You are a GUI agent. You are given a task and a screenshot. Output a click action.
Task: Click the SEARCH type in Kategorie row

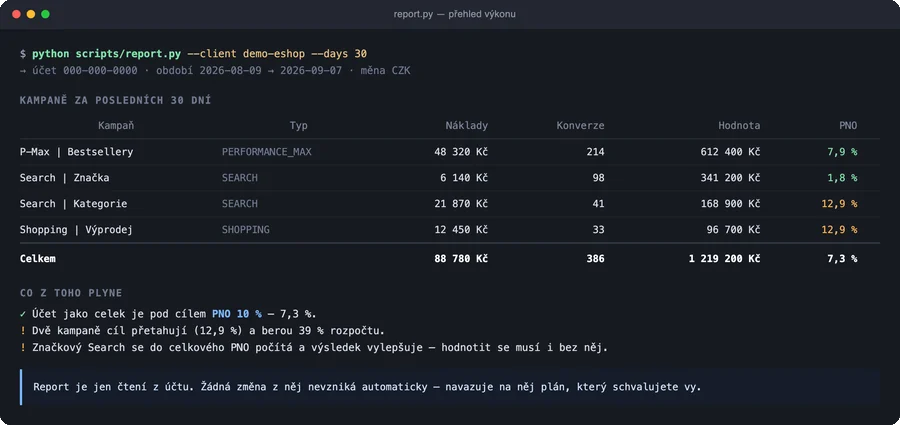pos(240,203)
